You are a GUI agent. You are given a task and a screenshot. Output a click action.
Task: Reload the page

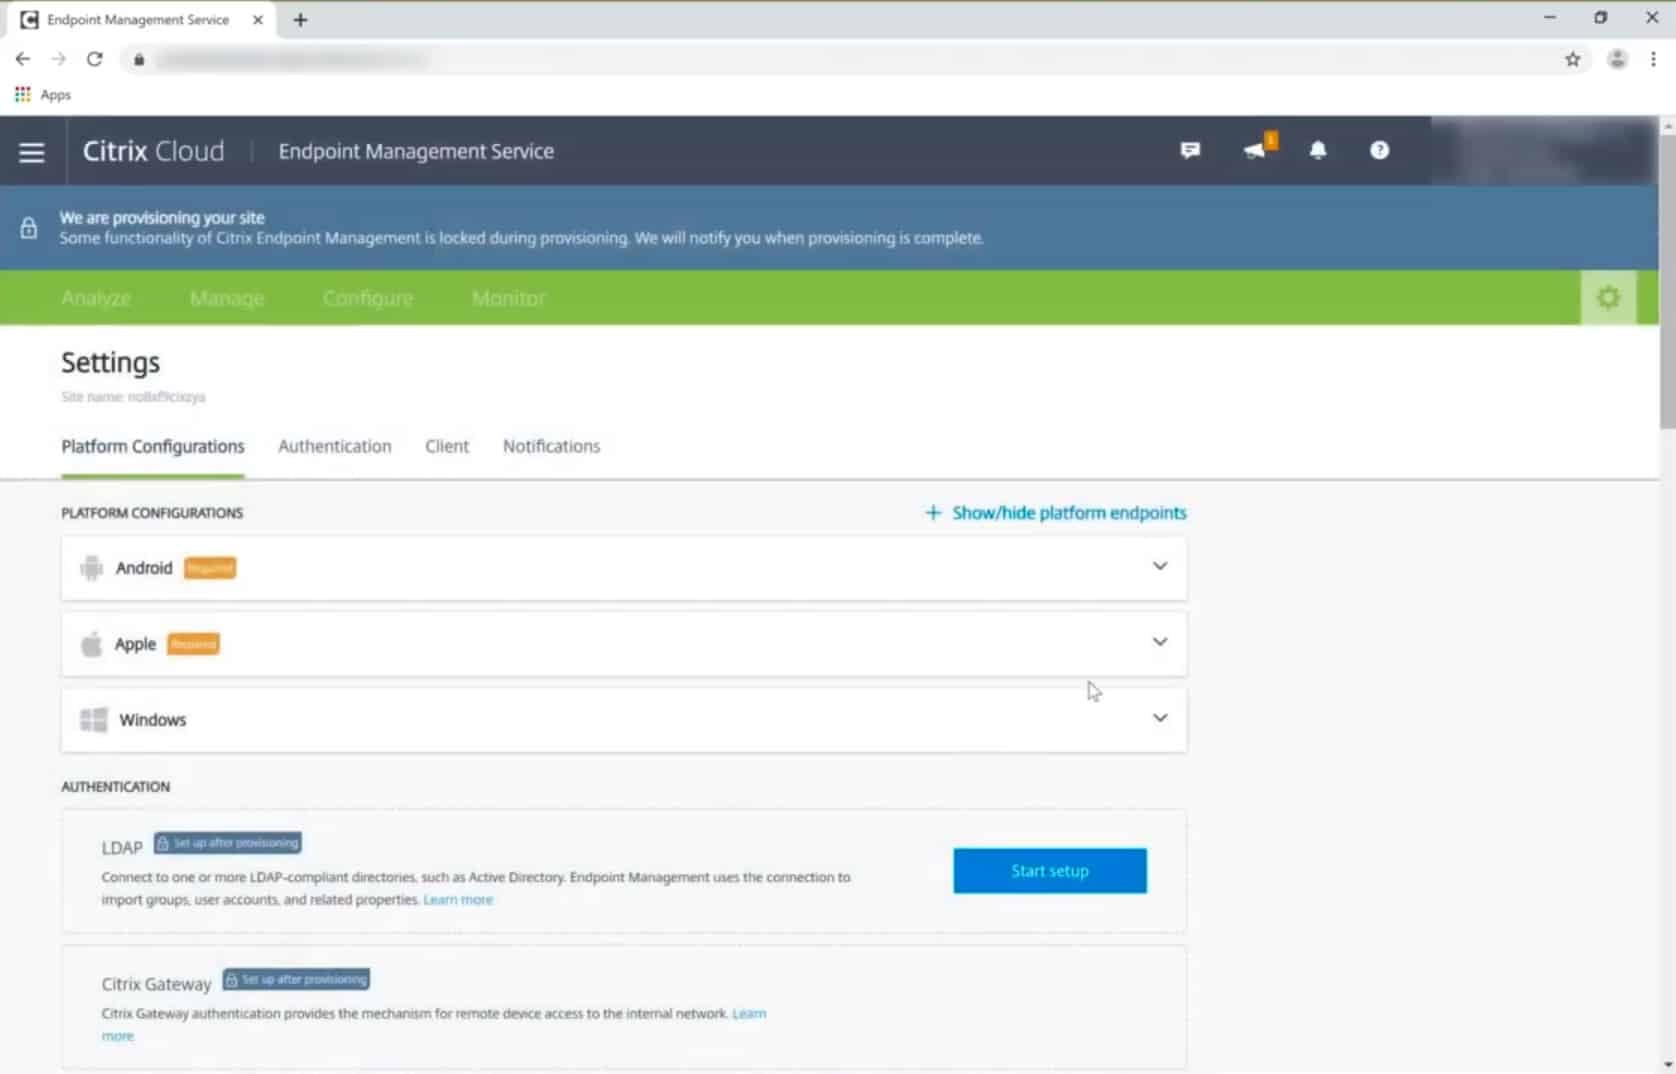[94, 59]
